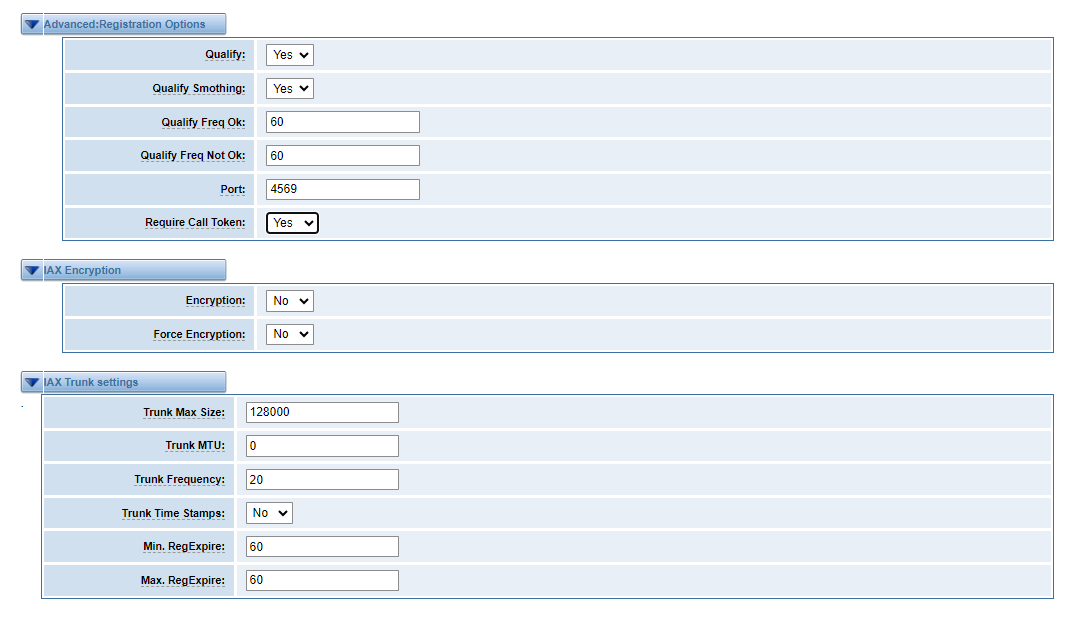This screenshot has height=618, width=1073.
Task: Click the Encryption label
Action: coord(216,300)
